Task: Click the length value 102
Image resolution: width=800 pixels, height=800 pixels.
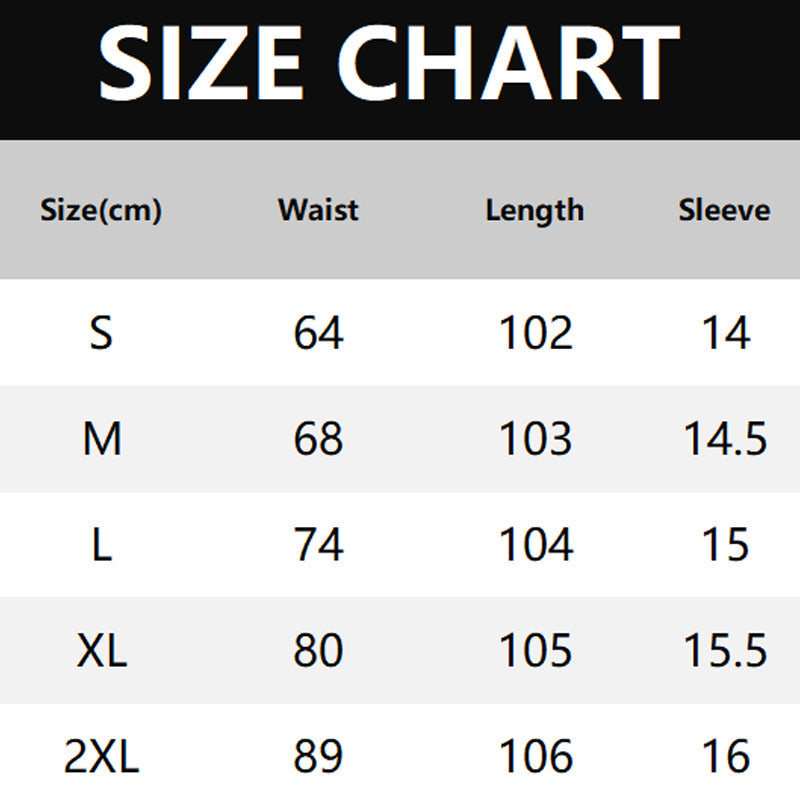Action: 536,333
